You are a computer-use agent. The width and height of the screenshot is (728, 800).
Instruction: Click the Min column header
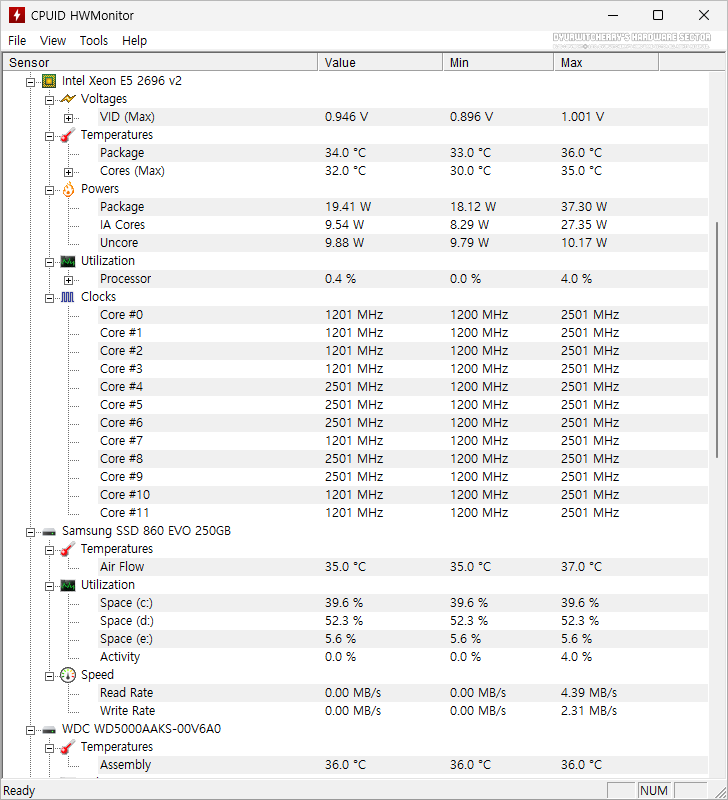pyautogui.click(x=498, y=62)
